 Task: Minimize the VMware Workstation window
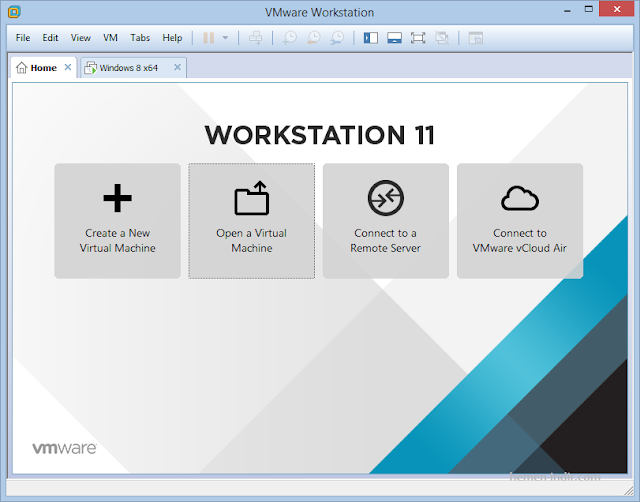[567, 10]
